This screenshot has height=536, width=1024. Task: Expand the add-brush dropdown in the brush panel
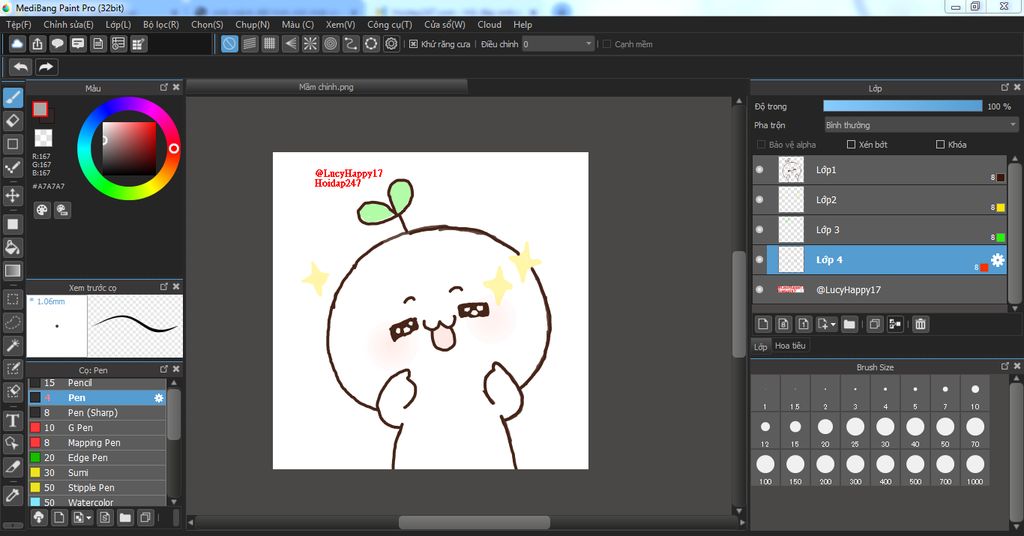(x=89, y=518)
